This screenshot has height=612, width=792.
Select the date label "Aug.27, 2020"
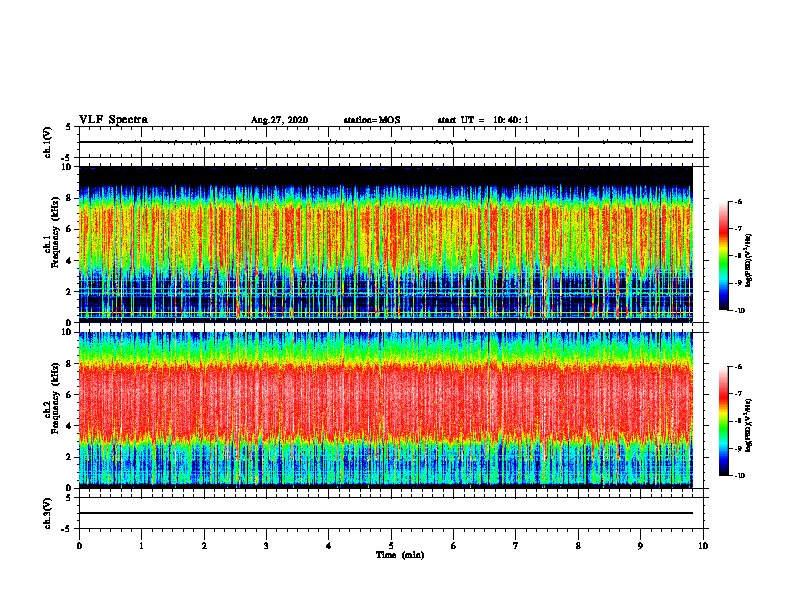pos(279,120)
